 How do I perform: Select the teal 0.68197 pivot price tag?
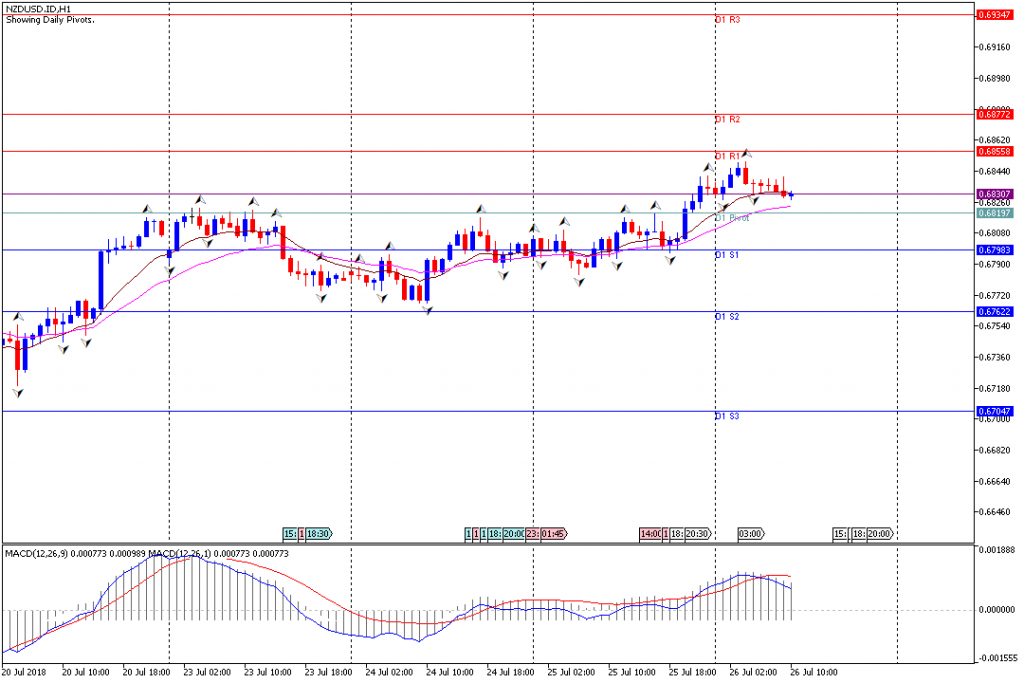coord(993,213)
